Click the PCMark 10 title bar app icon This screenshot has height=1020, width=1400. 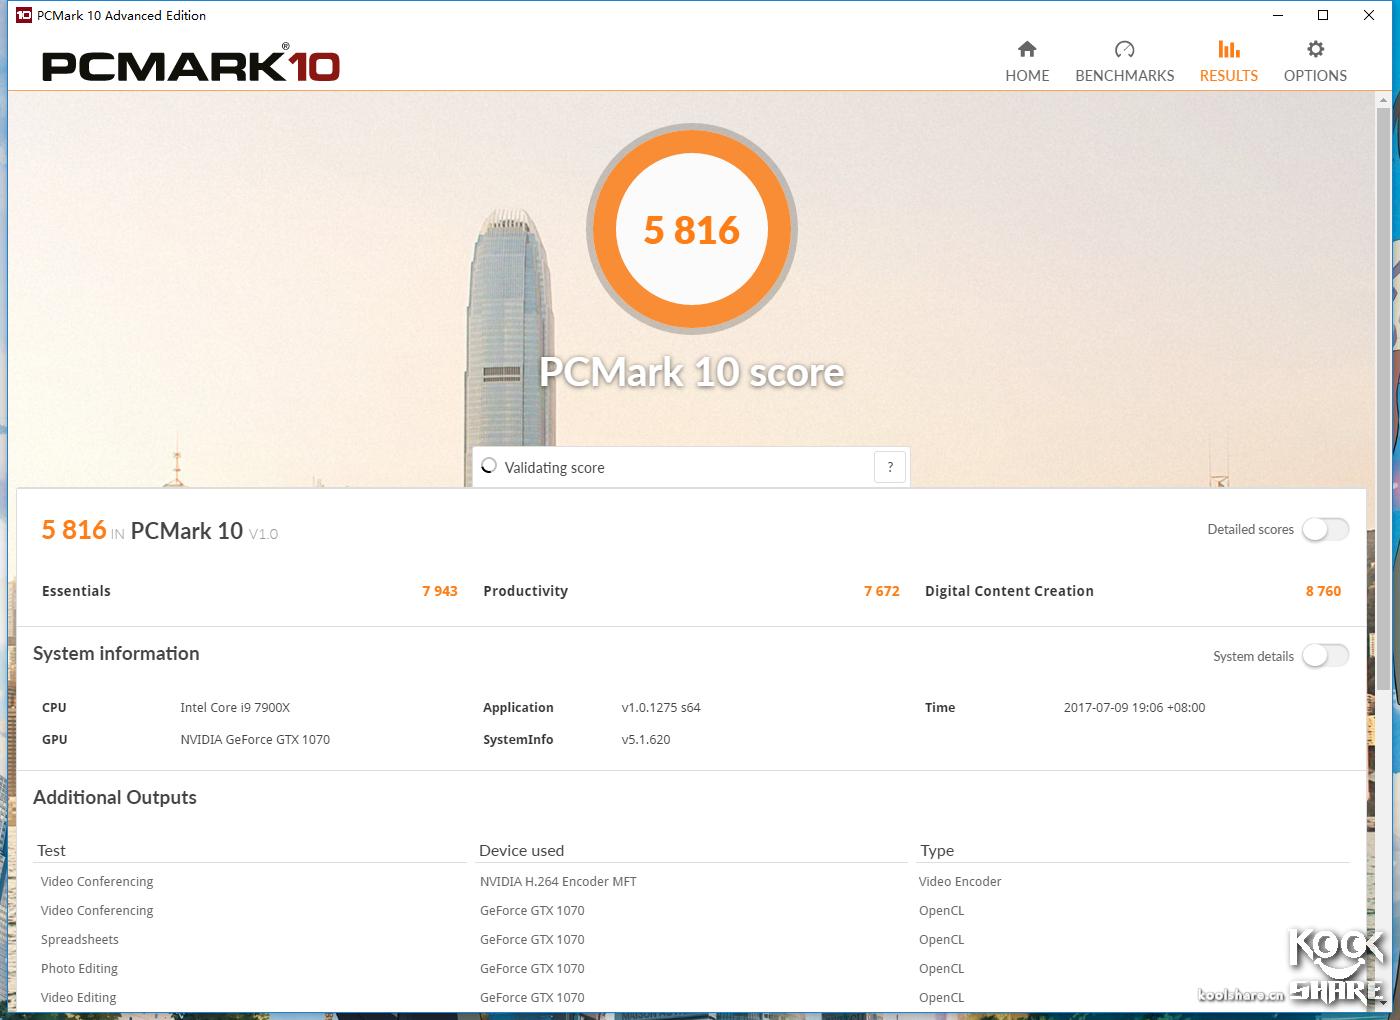coord(23,15)
